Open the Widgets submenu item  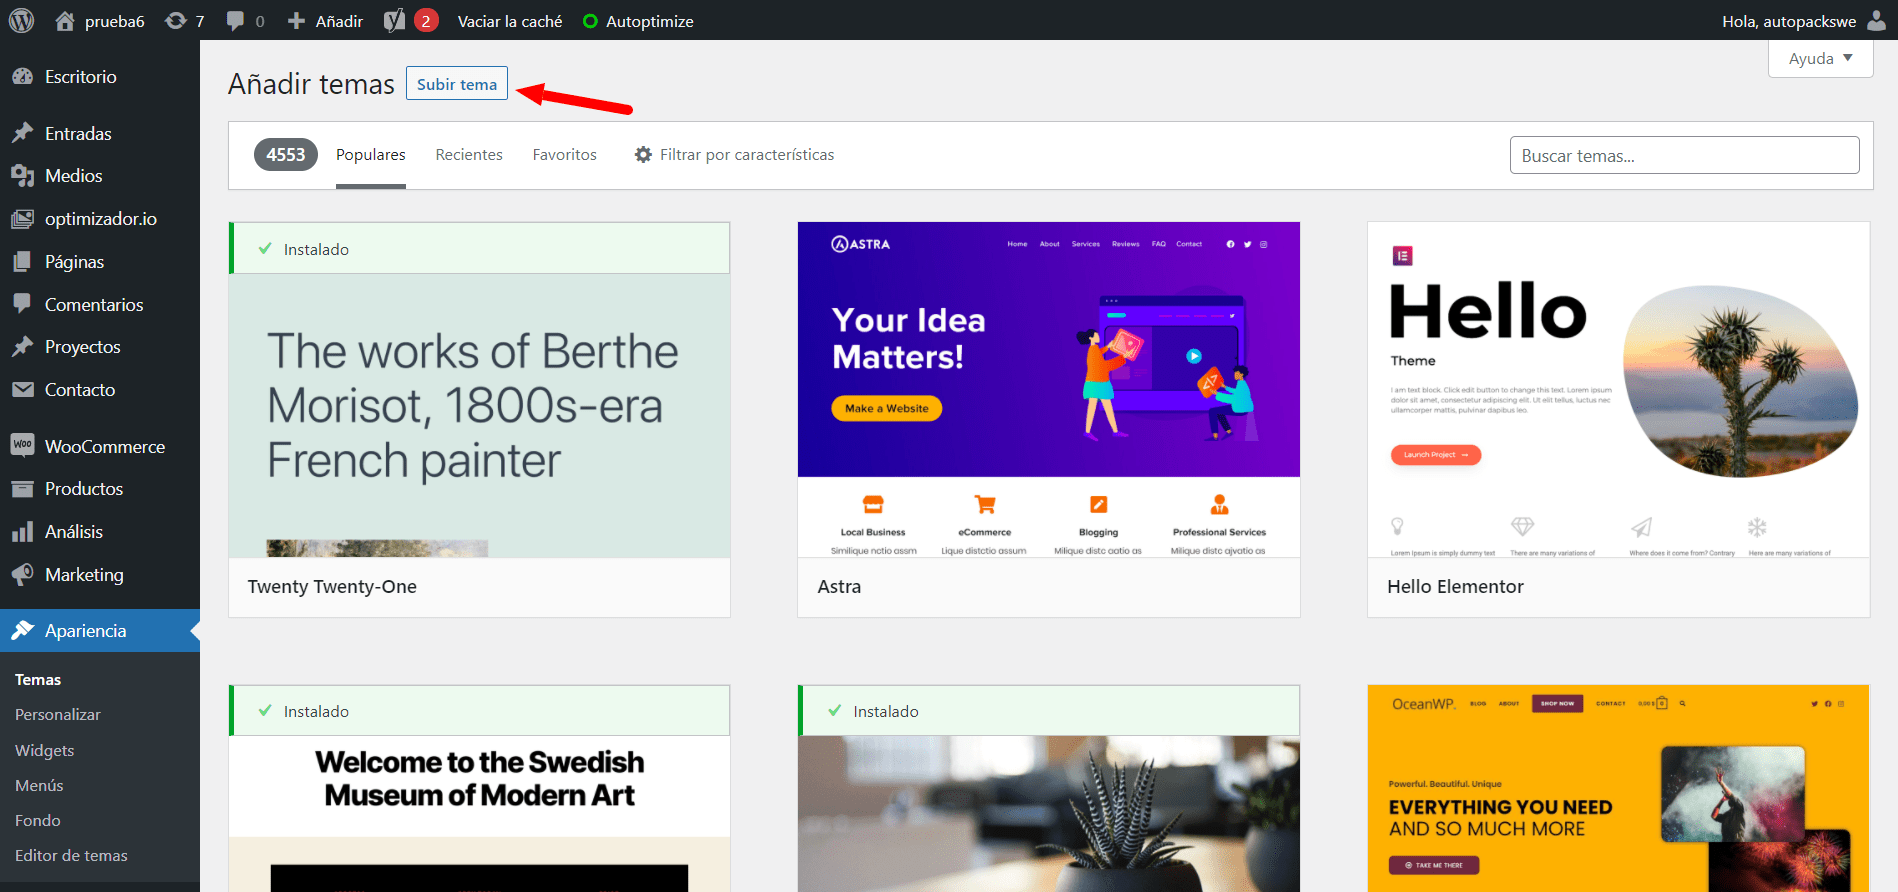point(44,750)
